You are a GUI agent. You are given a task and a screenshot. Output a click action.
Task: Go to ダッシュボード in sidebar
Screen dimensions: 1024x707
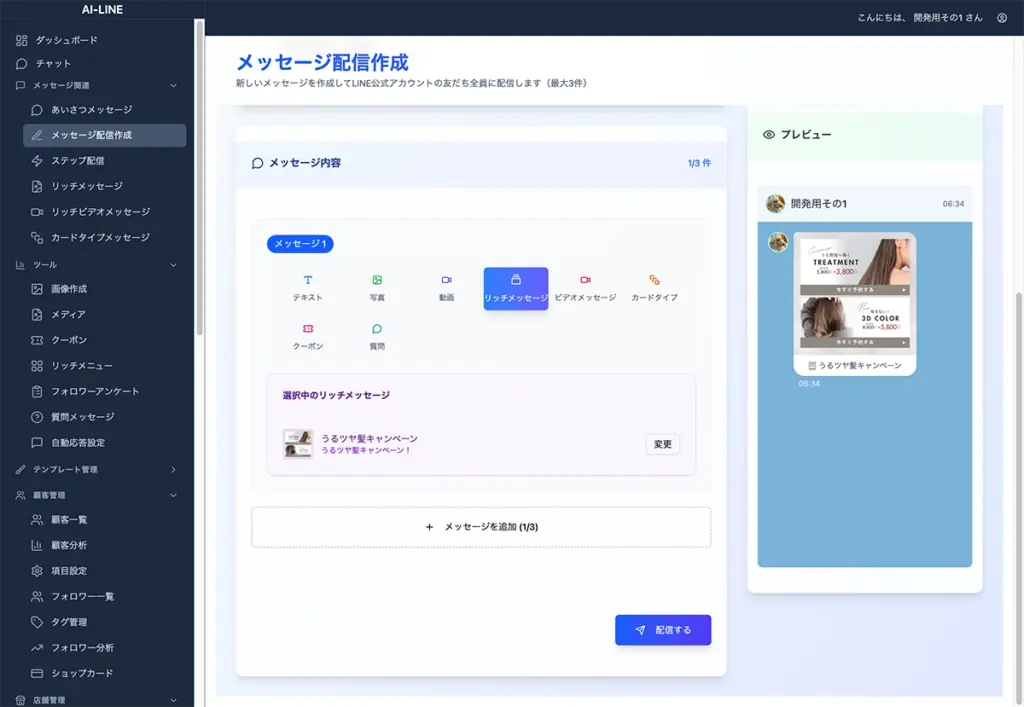click(x=66, y=40)
